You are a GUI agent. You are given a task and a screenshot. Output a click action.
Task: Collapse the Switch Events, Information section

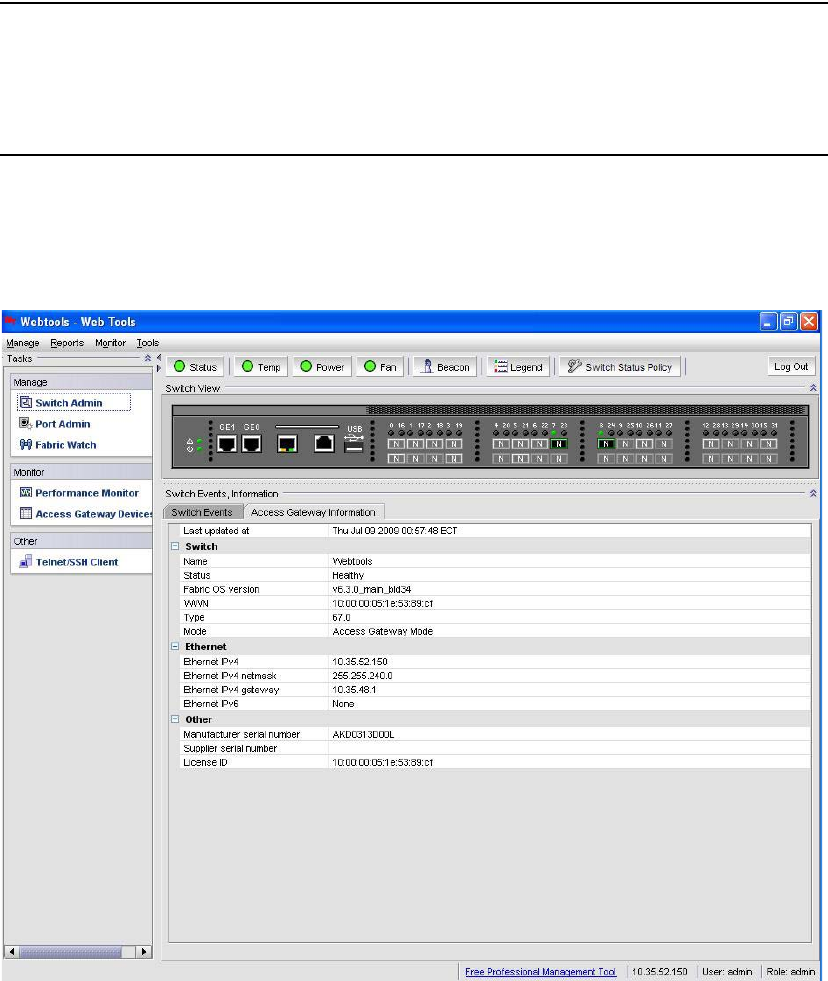813,493
